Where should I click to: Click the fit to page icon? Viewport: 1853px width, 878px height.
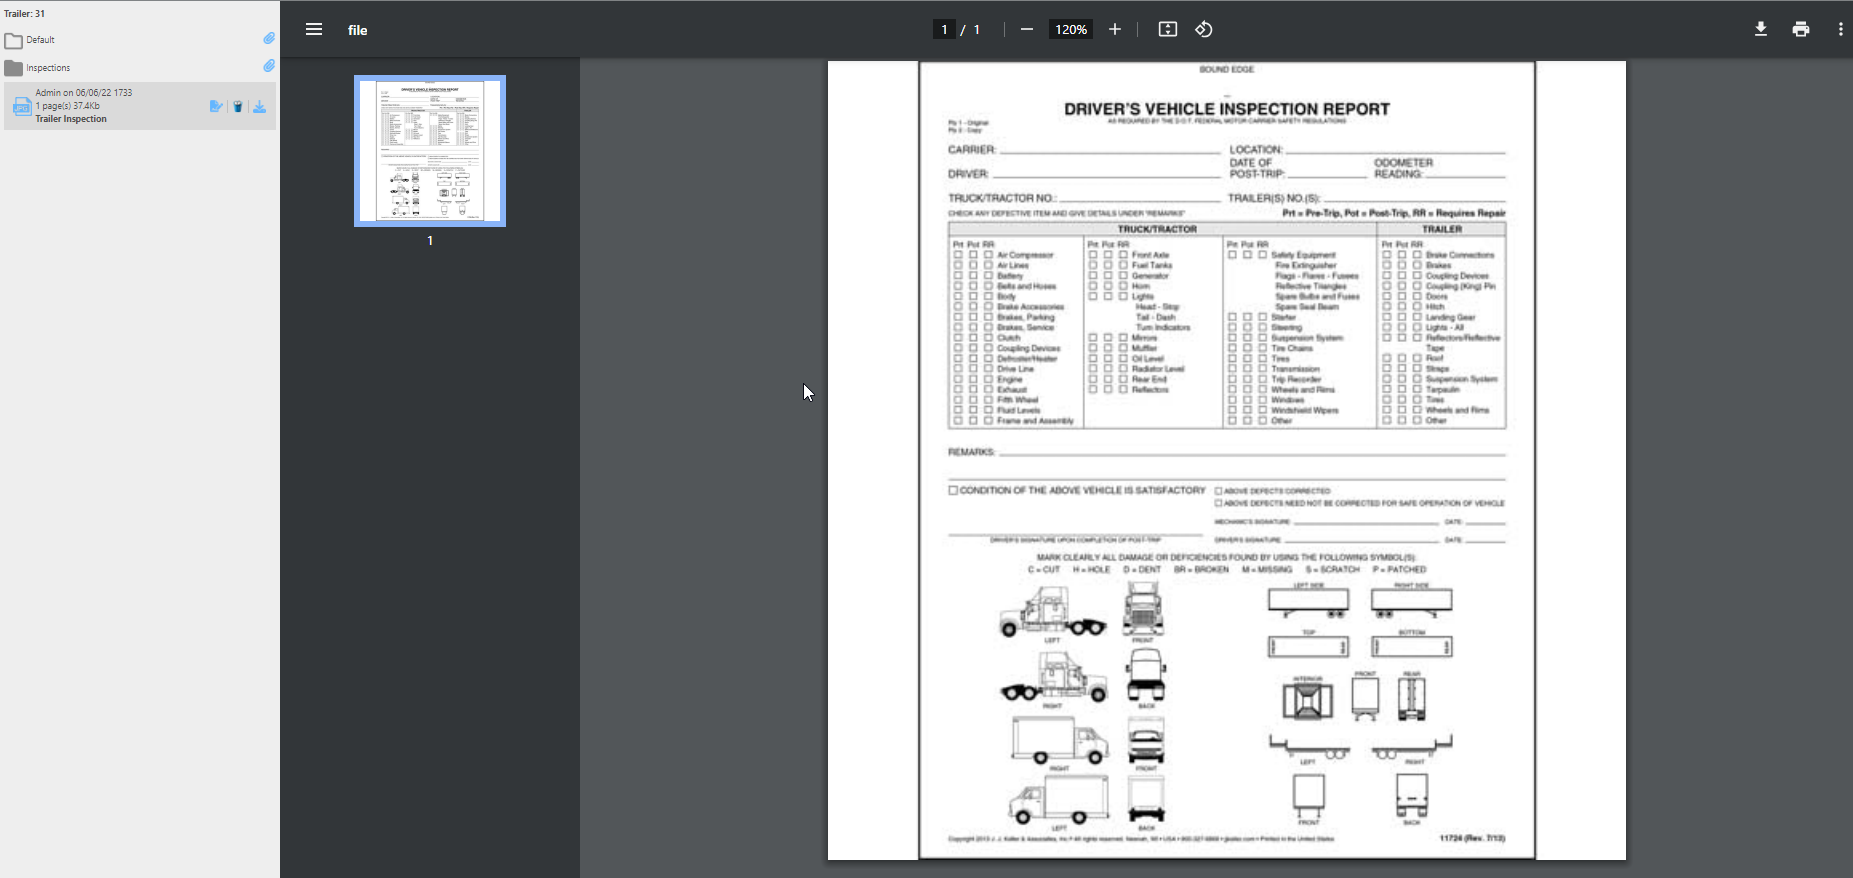tap(1167, 30)
